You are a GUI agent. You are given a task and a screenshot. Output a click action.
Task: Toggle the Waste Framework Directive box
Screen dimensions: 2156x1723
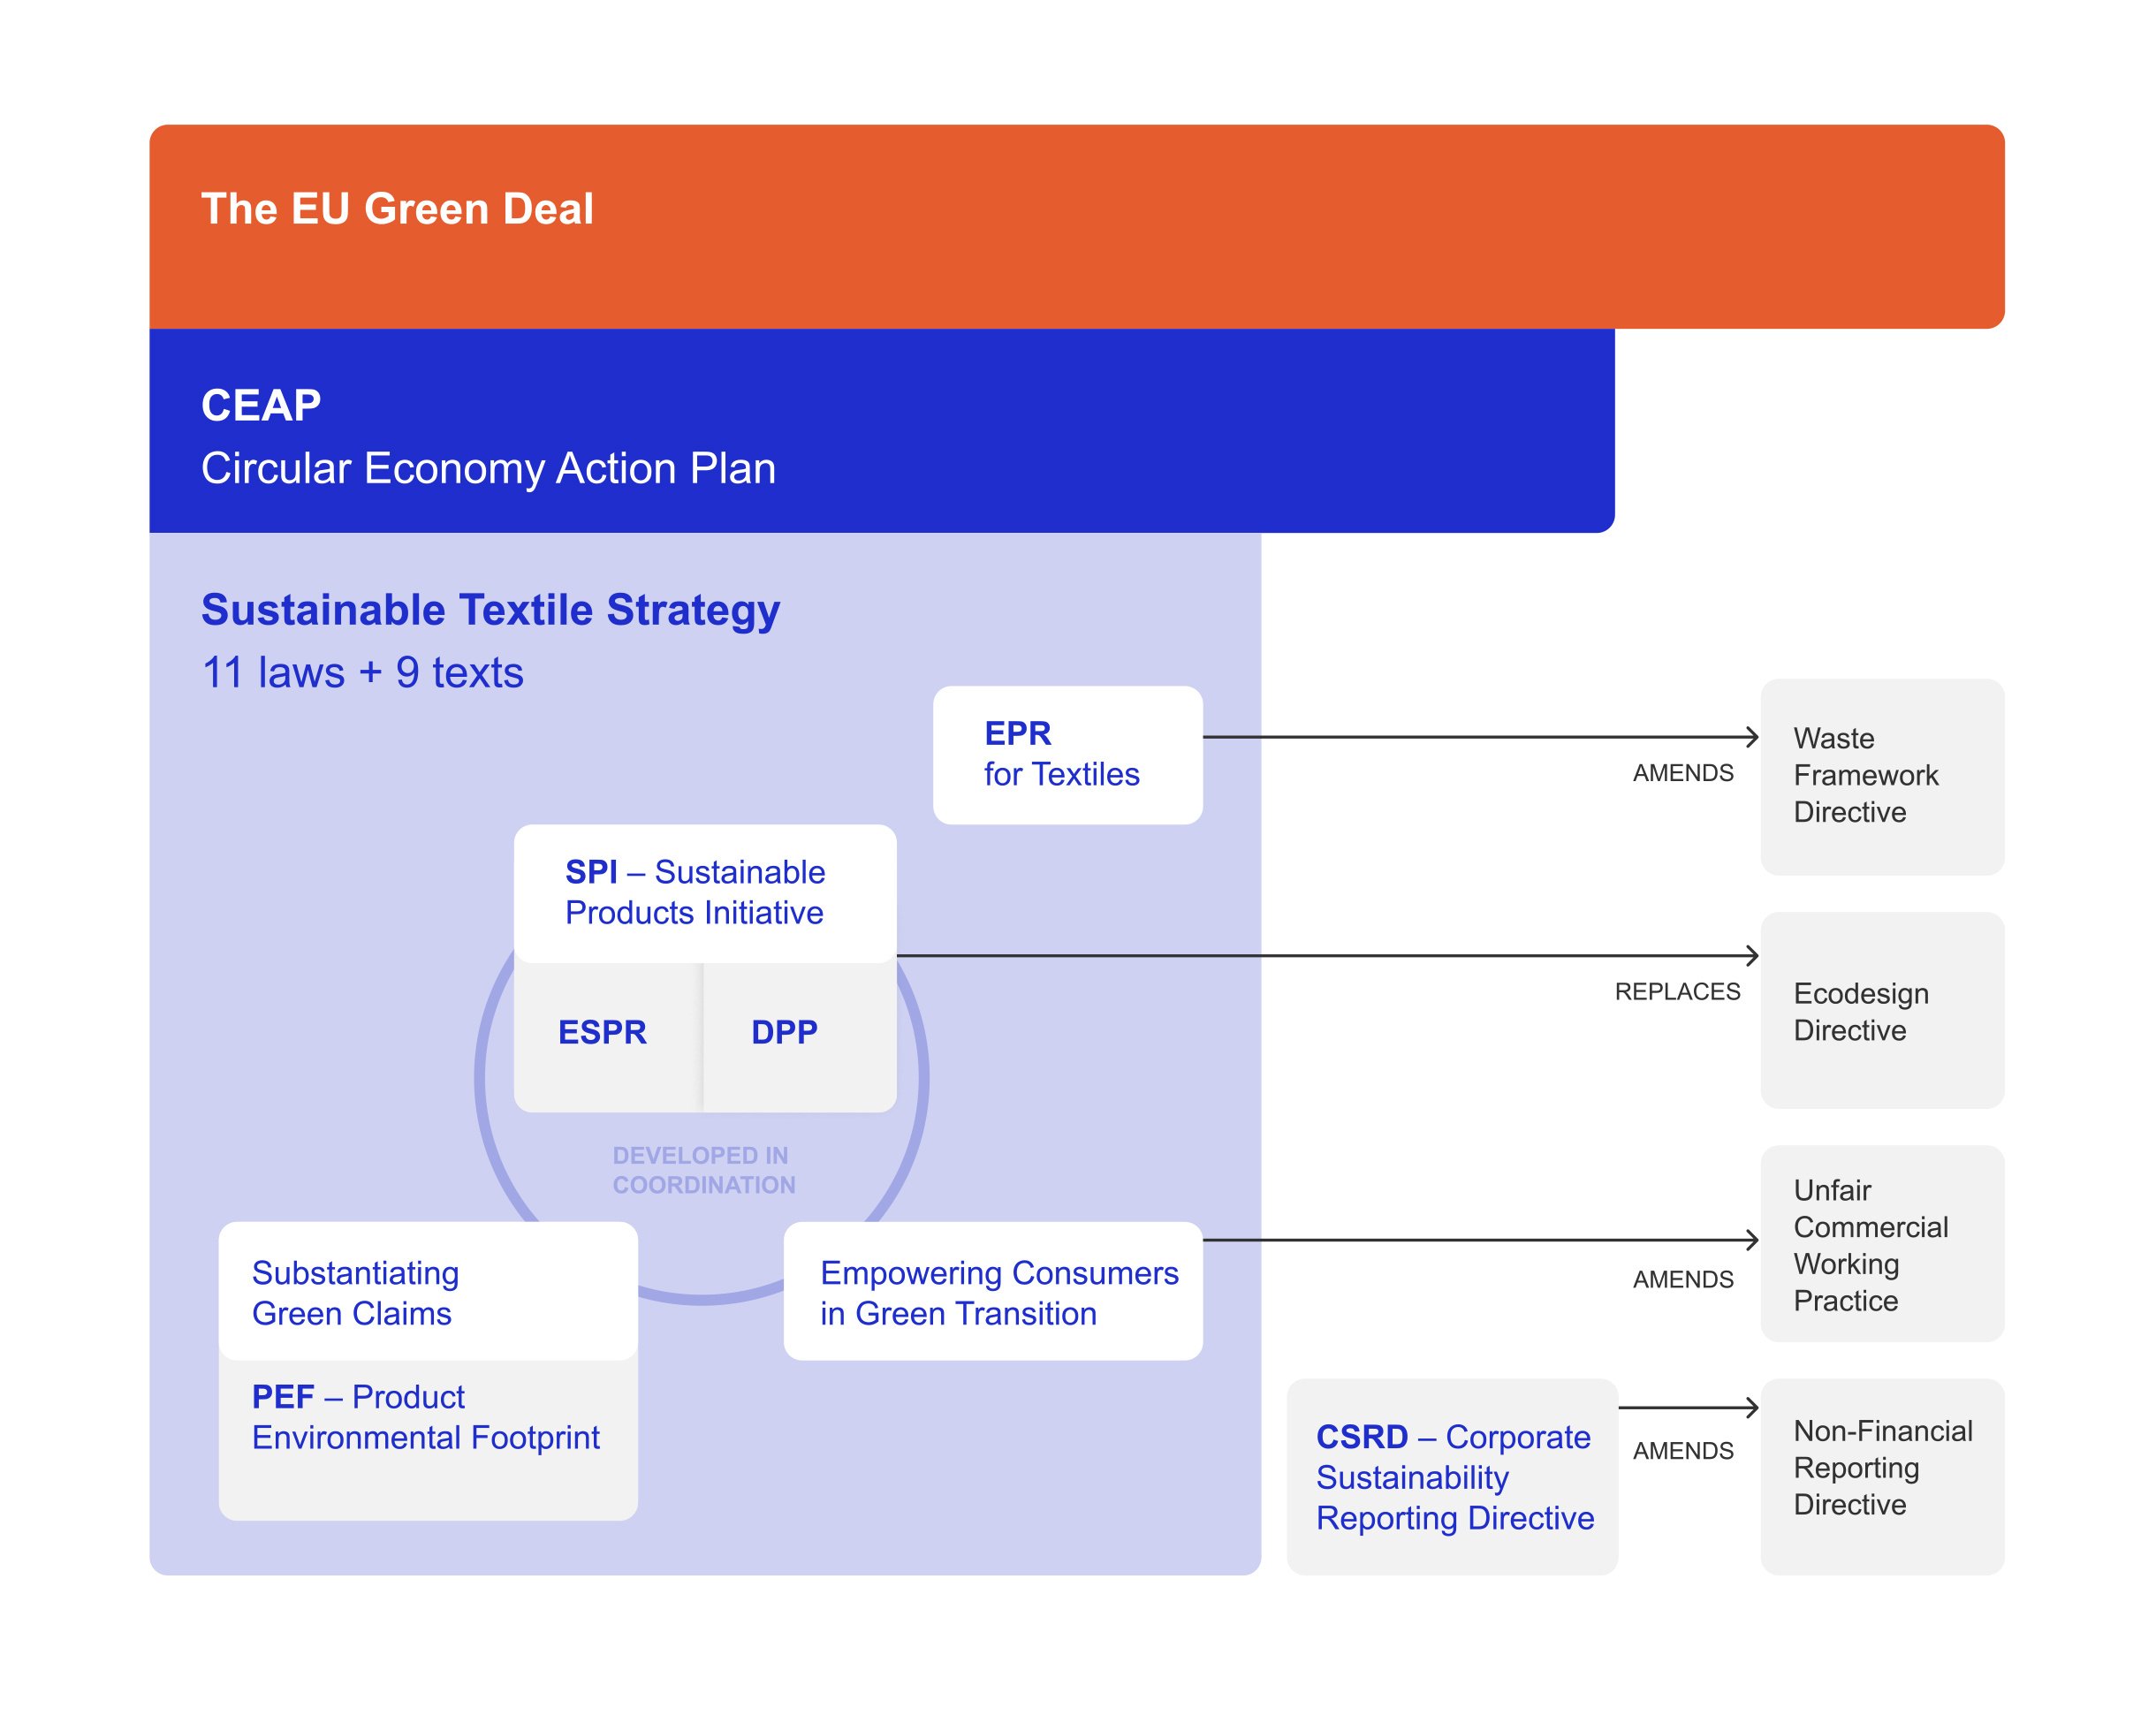pyautogui.click(x=1883, y=777)
